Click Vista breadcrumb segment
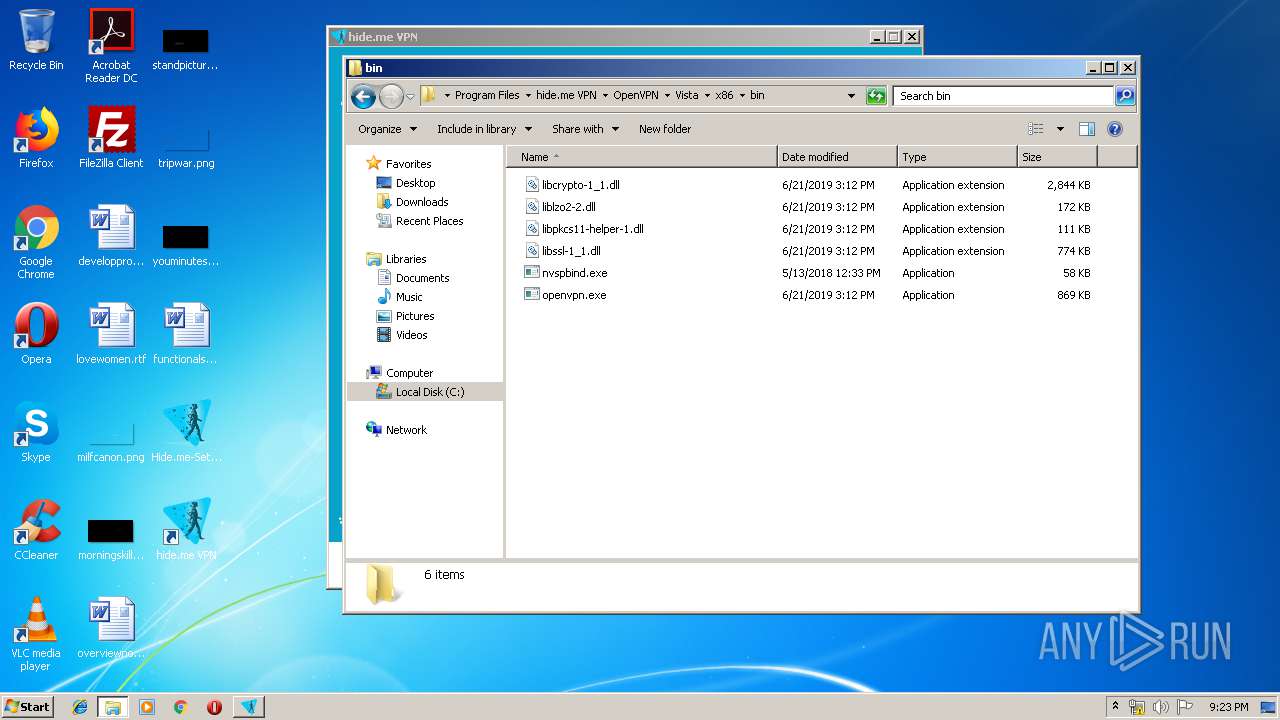 [x=687, y=96]
